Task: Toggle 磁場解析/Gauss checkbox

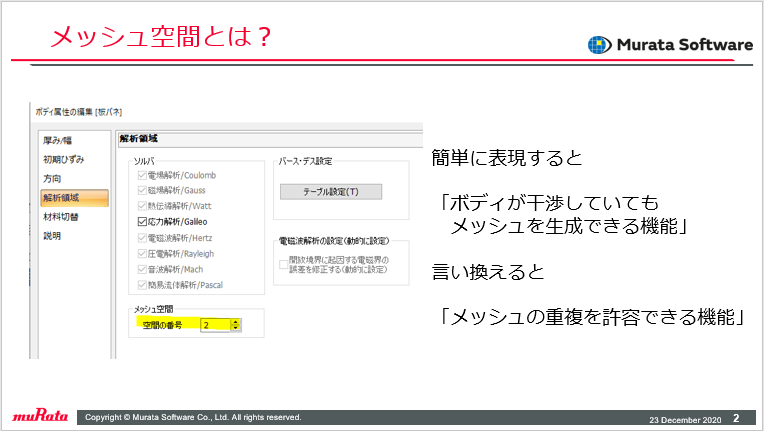Action: 142,190
